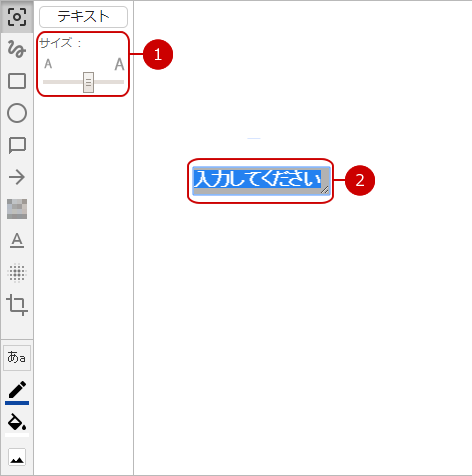Open the pen line color picker
This screenshot has width=472, height=476.
[17, 393]
